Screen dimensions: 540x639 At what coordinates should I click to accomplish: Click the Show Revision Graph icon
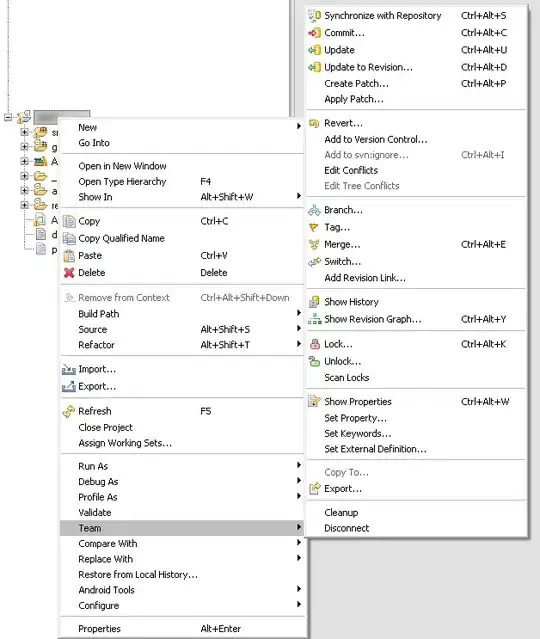pyautogui.click(x=314, y=319)
